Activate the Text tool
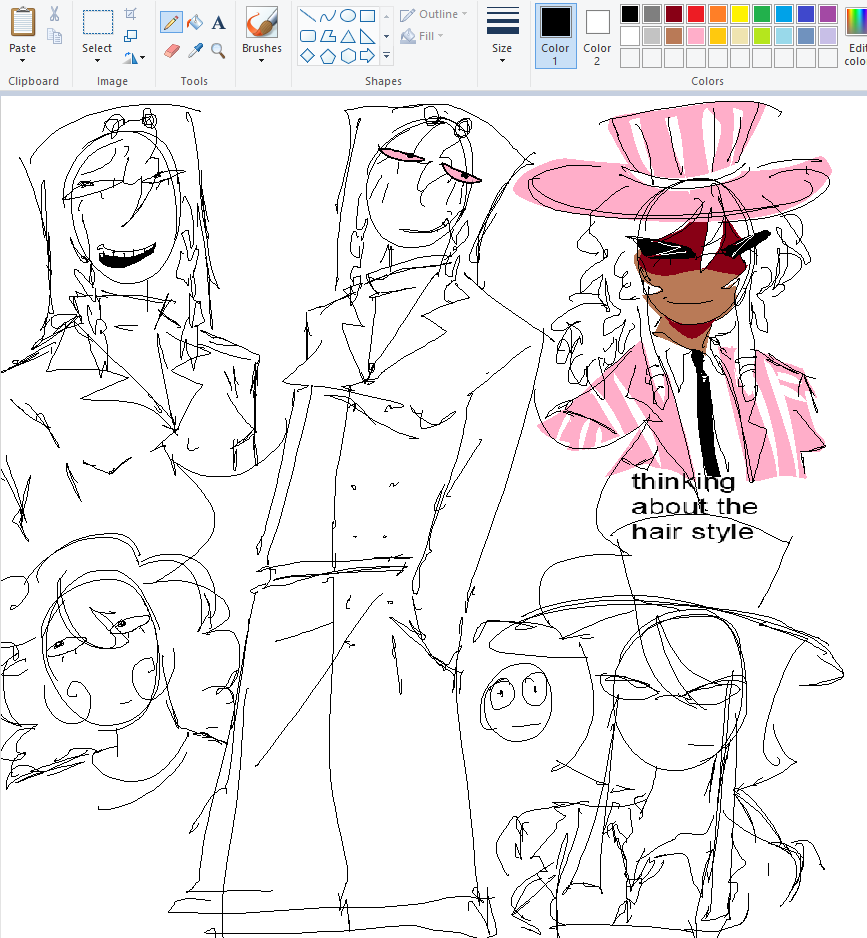This screenshot has height=938, width=867. tap(218, 23)
